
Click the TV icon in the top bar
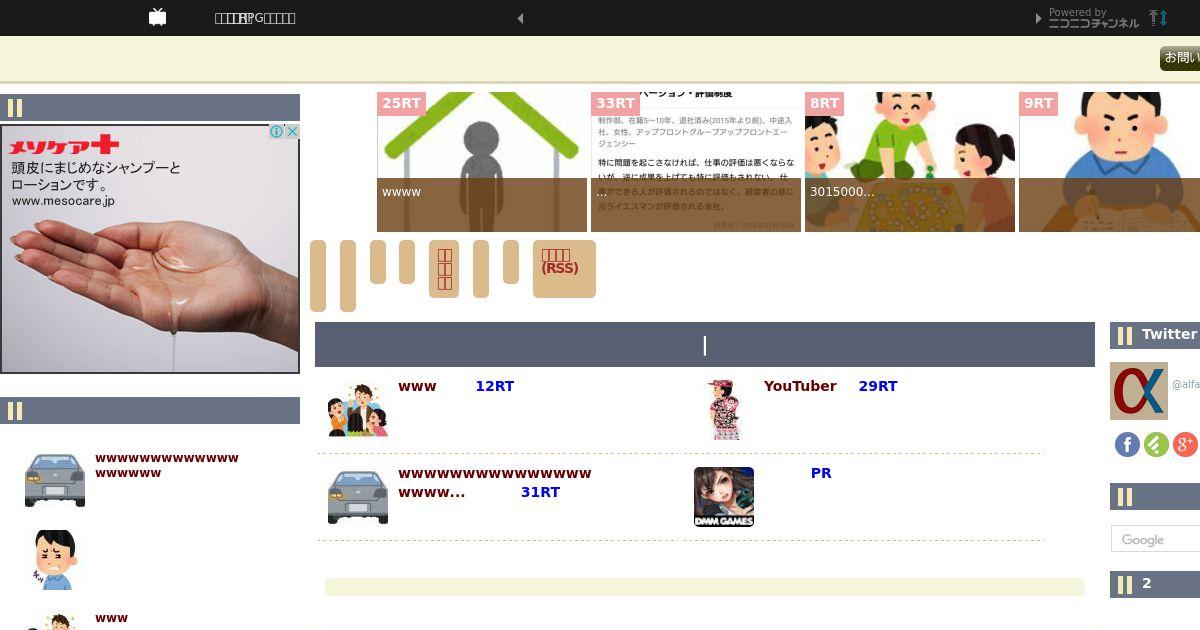pyautogui.click(x=157, y=17)
